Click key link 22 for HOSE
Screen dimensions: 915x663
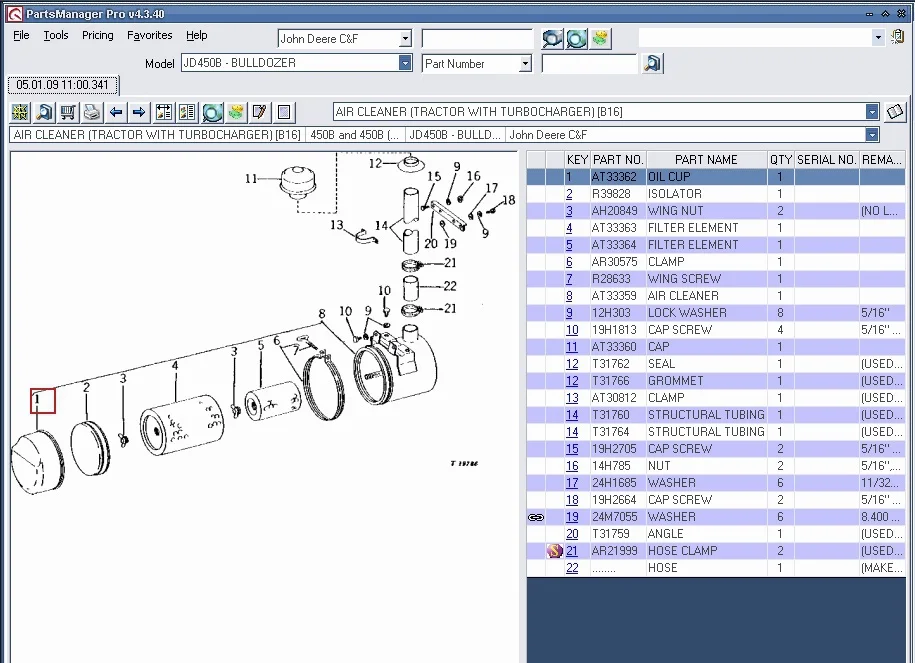572,568
